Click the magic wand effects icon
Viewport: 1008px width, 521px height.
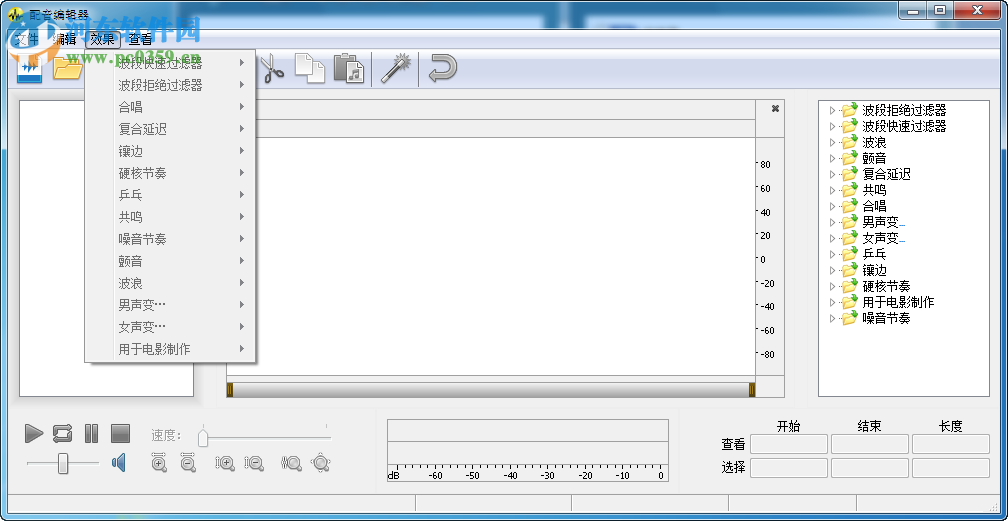395,68
